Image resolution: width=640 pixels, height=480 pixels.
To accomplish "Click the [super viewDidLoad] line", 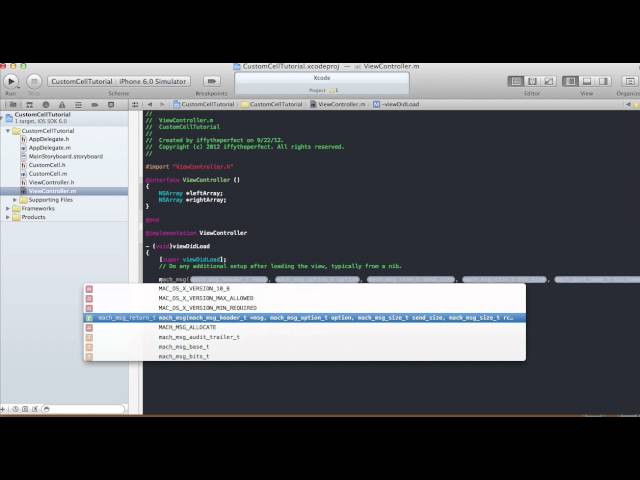I will 193,260.
